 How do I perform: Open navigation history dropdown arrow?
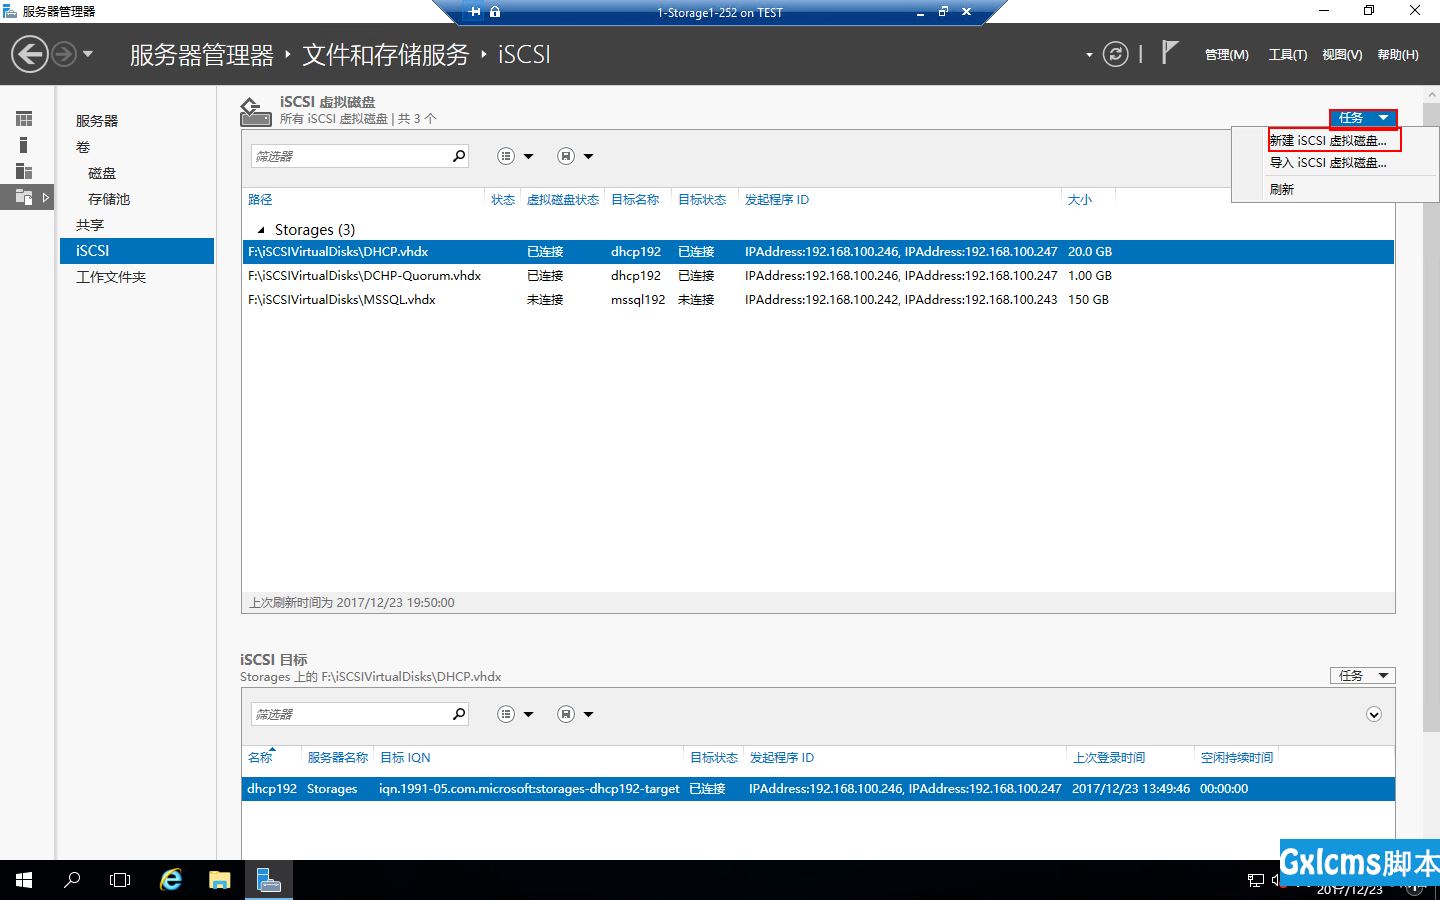click(88, 54)
